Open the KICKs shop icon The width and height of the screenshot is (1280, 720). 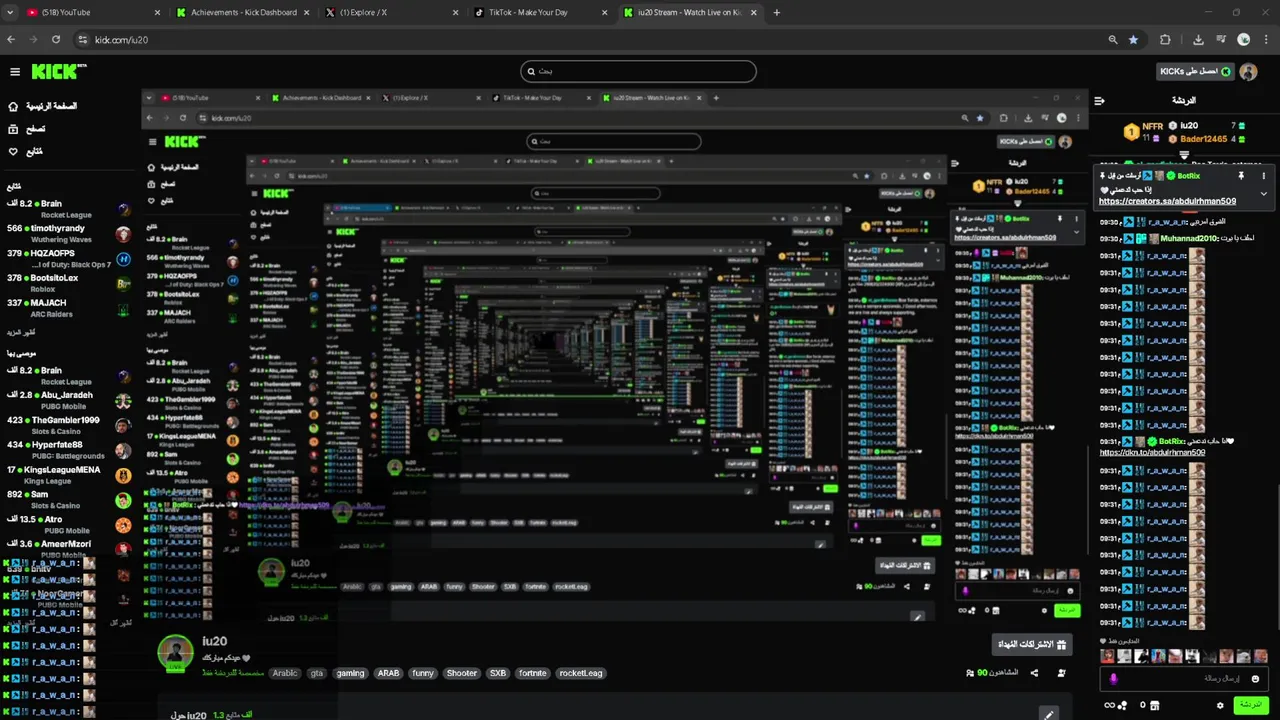click(1154, 705)
